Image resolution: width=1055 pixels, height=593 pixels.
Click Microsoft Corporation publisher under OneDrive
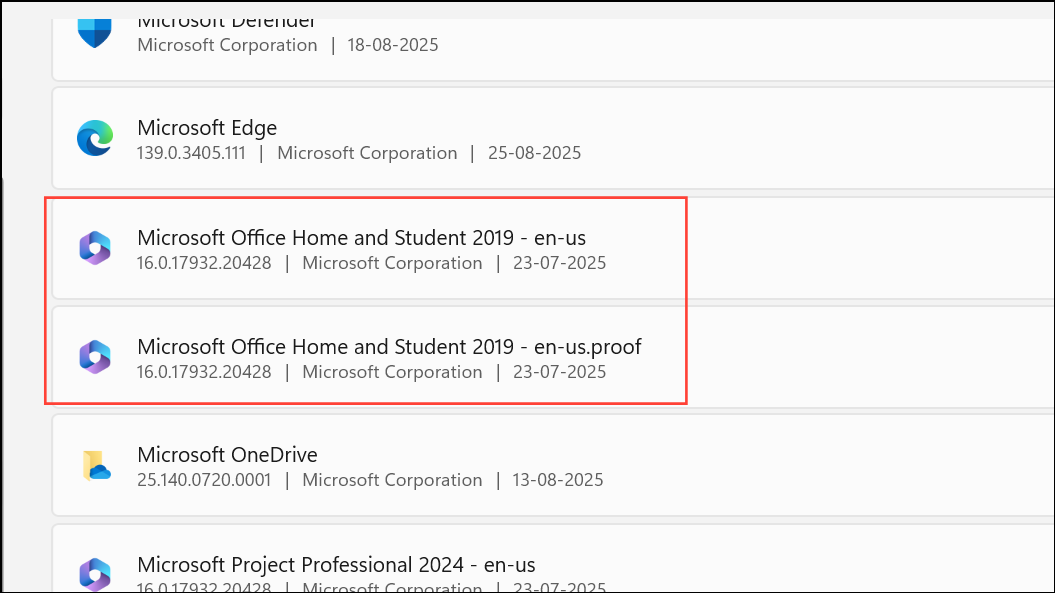pos(392,481)
